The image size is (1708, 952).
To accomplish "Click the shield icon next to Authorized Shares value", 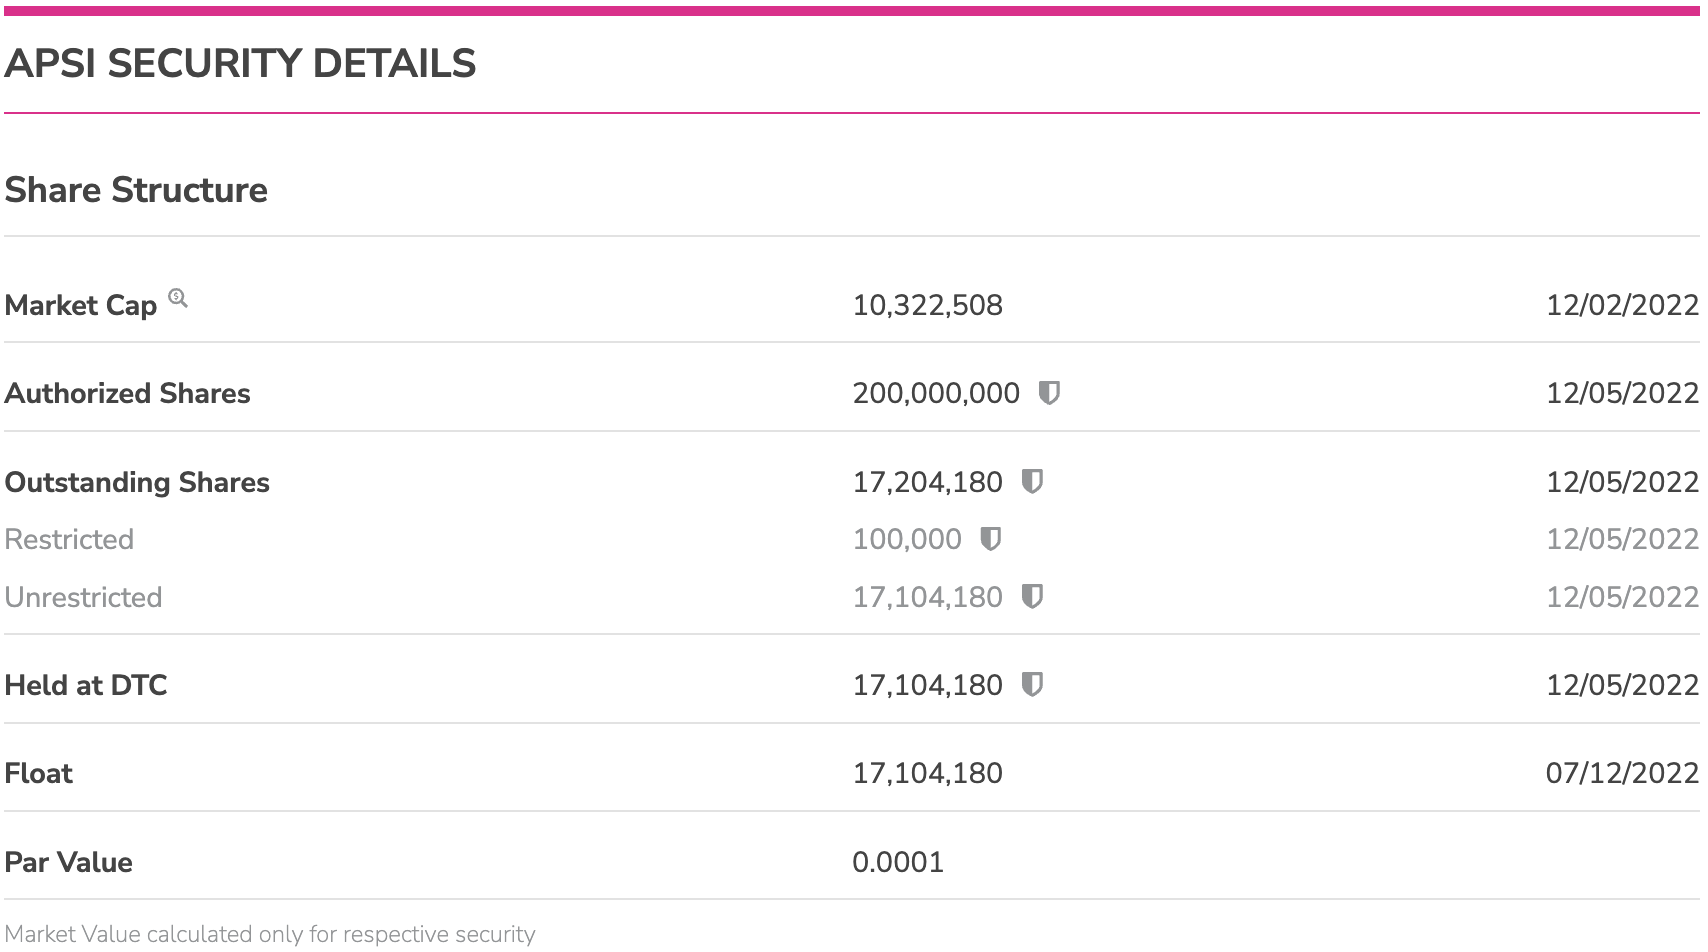I will (1049, 393).
